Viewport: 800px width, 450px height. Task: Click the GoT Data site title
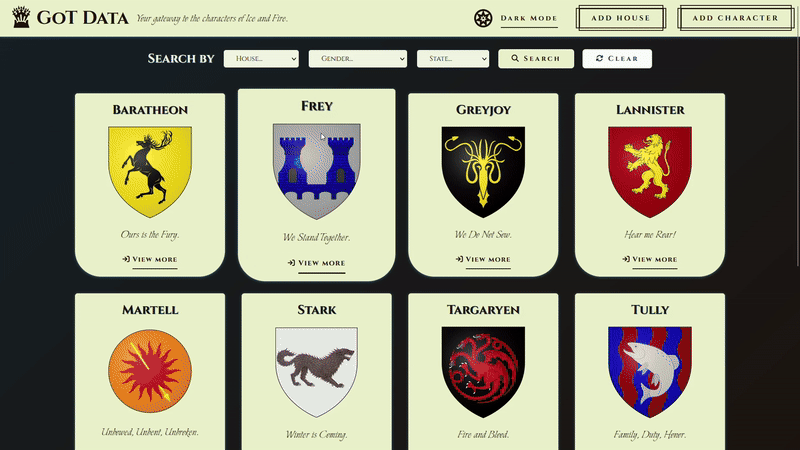83,18
